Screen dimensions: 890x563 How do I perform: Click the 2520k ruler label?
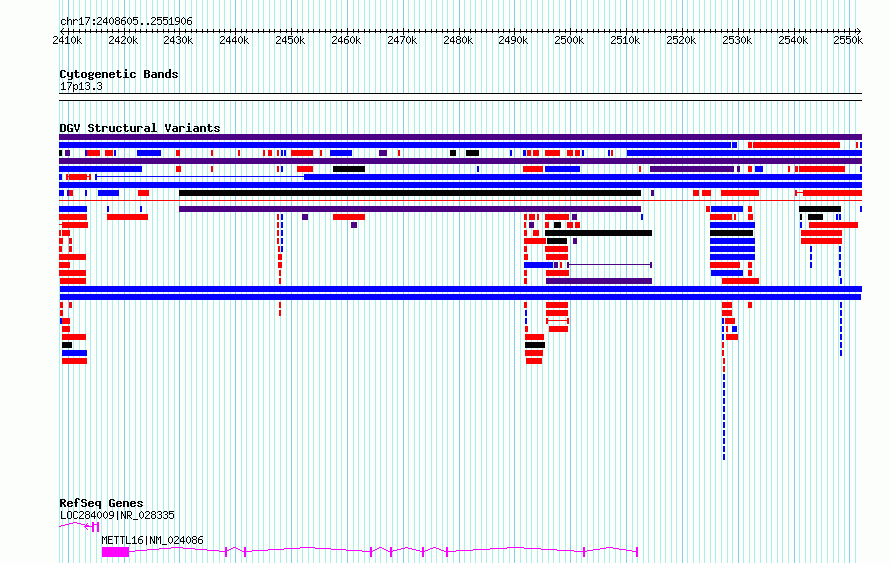[x=681, y=40]
